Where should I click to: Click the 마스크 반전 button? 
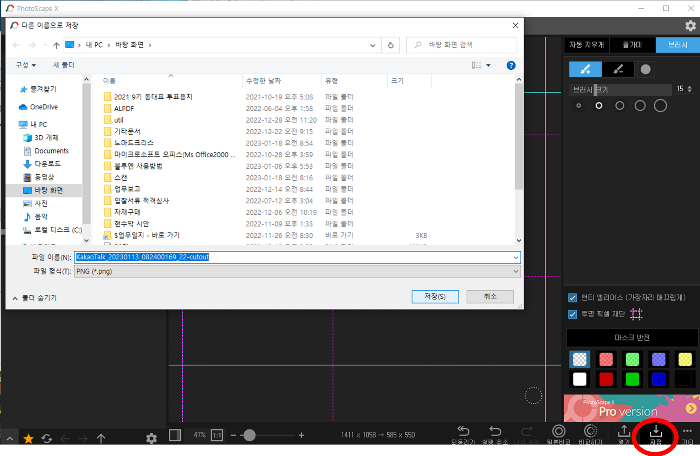[x=632, y=338]
